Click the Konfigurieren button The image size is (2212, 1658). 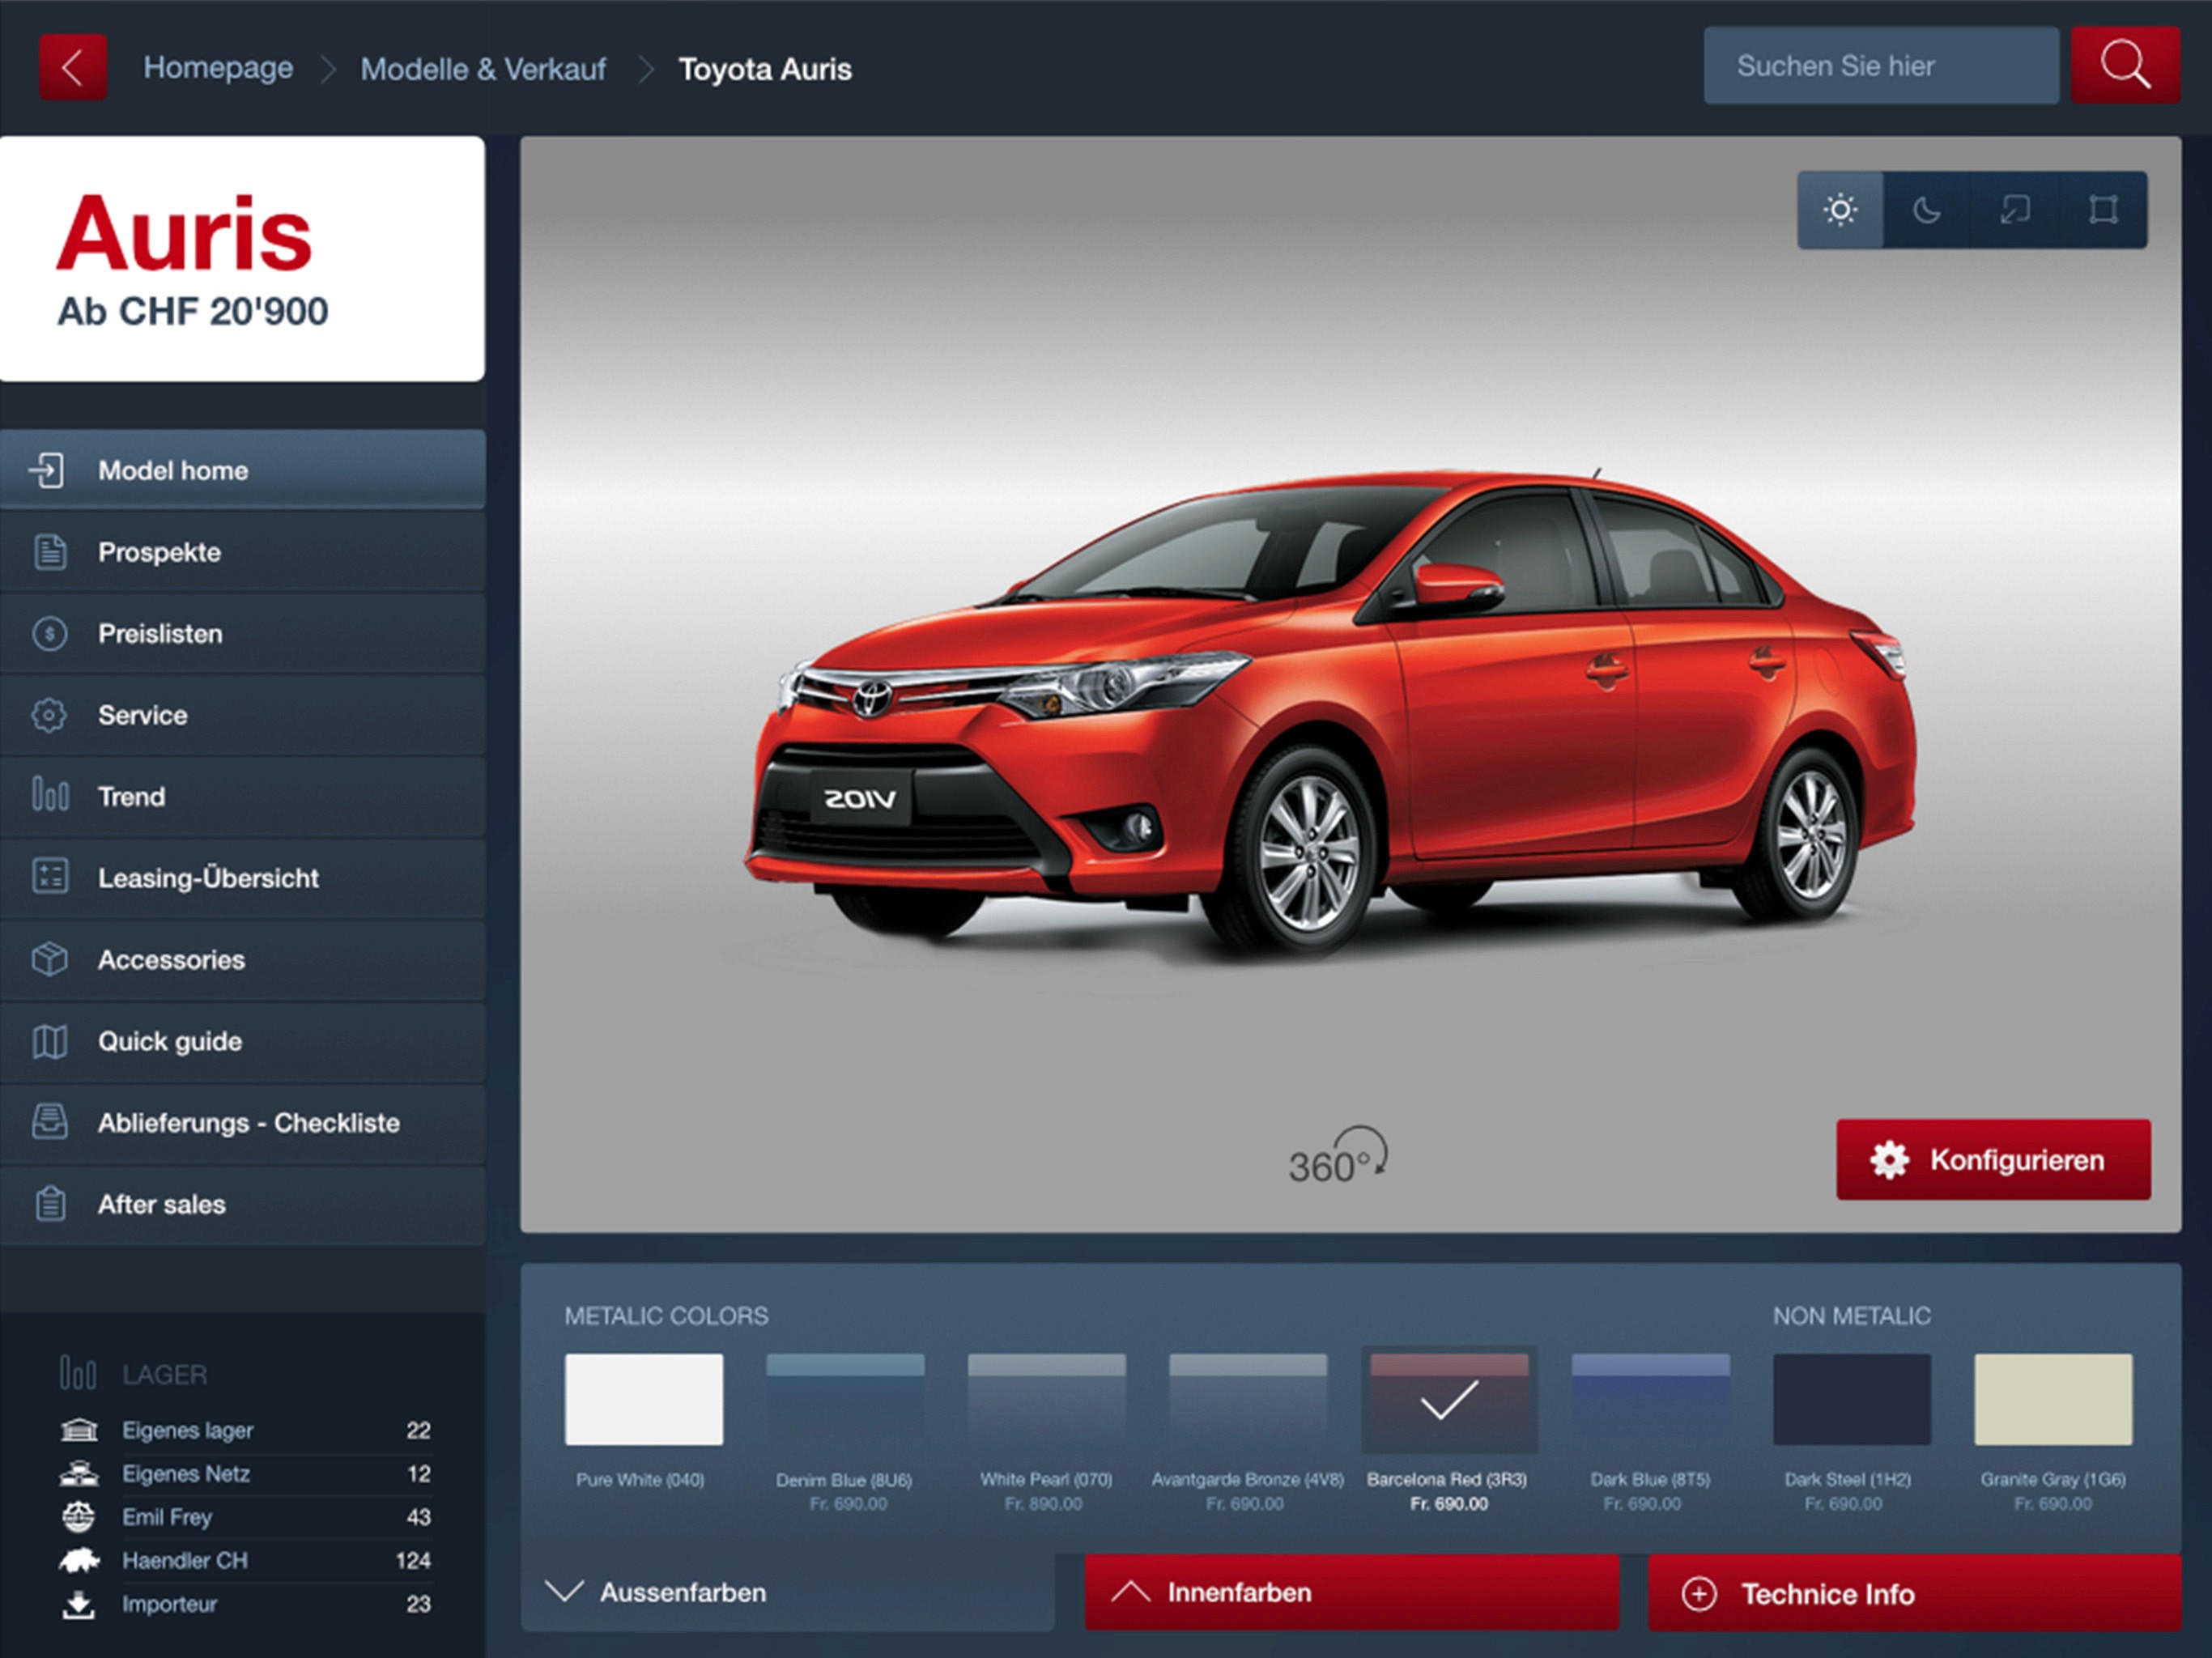[x=1992, y=1160]
